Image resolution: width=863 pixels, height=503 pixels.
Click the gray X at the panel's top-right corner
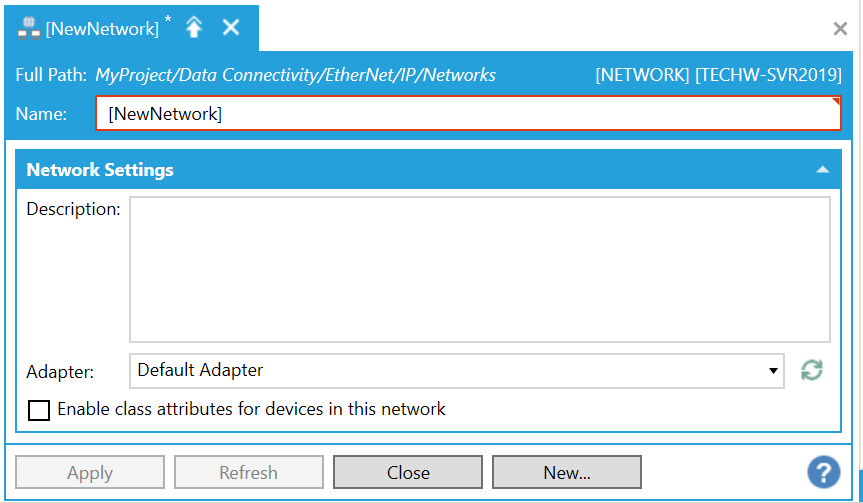[x=840, y=29]
